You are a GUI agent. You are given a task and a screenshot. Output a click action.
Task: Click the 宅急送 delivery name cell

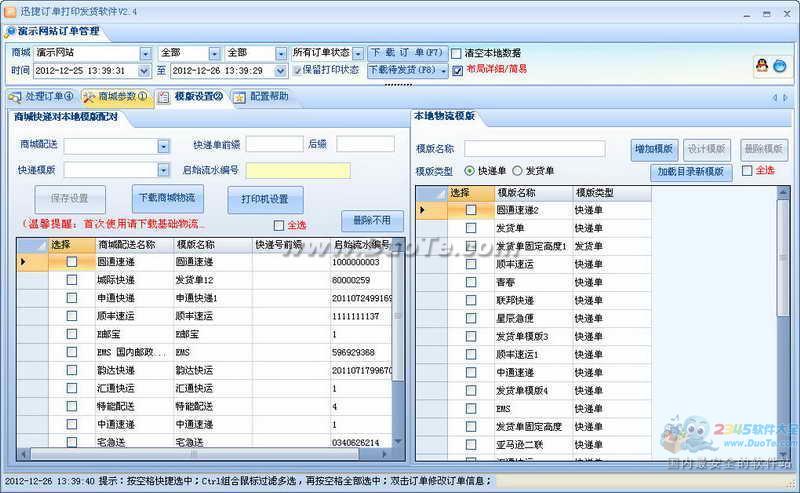point(134,442)
